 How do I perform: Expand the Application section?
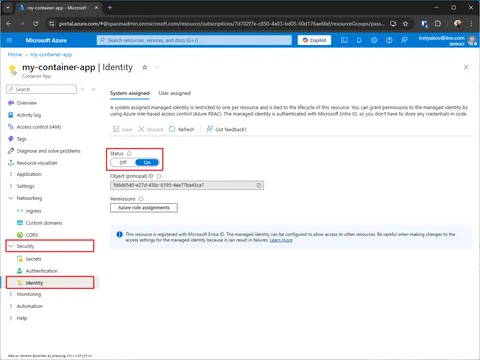click(11, 174)
